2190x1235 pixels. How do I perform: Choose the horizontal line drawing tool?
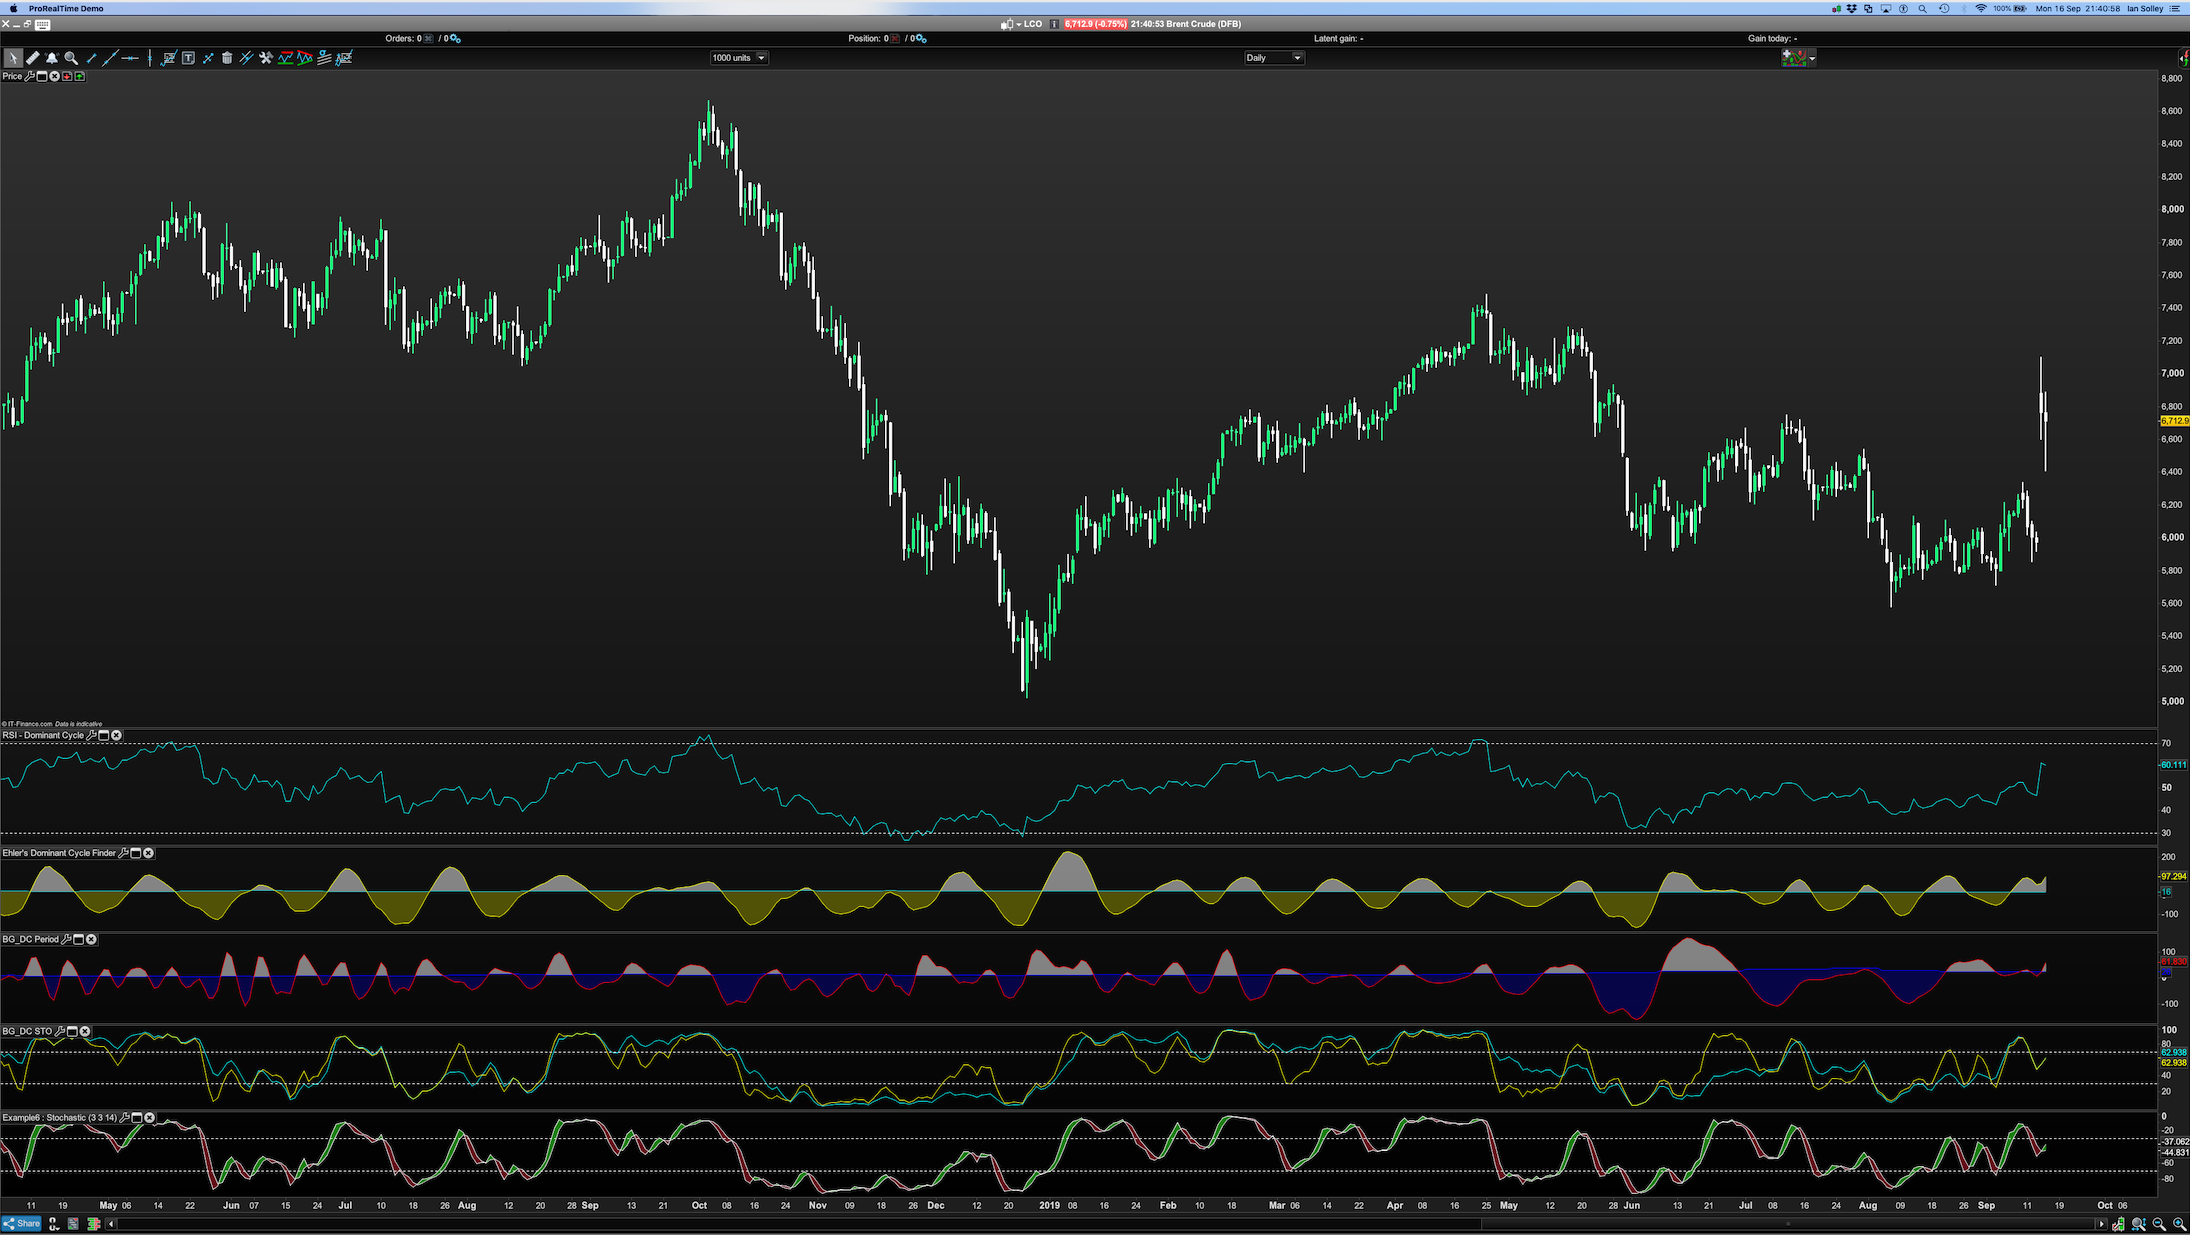tap(130, 58)
